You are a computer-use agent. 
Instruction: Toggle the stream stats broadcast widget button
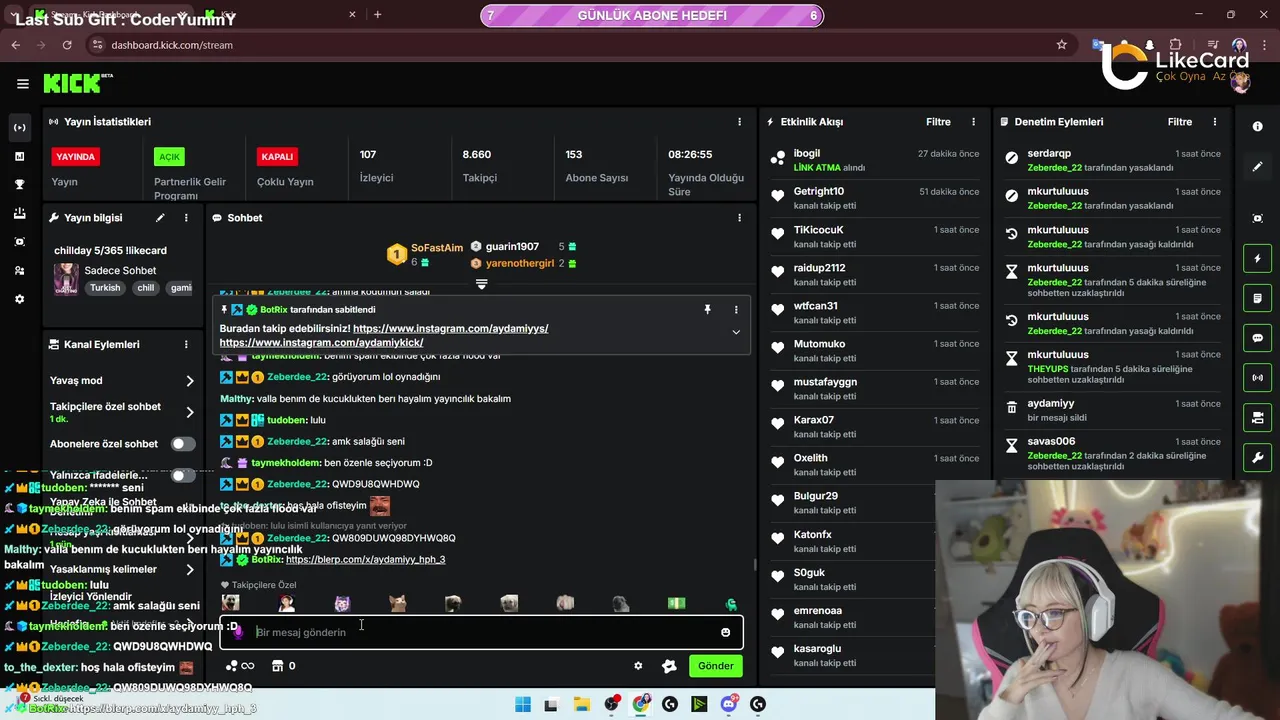[x=1258, y=377]
